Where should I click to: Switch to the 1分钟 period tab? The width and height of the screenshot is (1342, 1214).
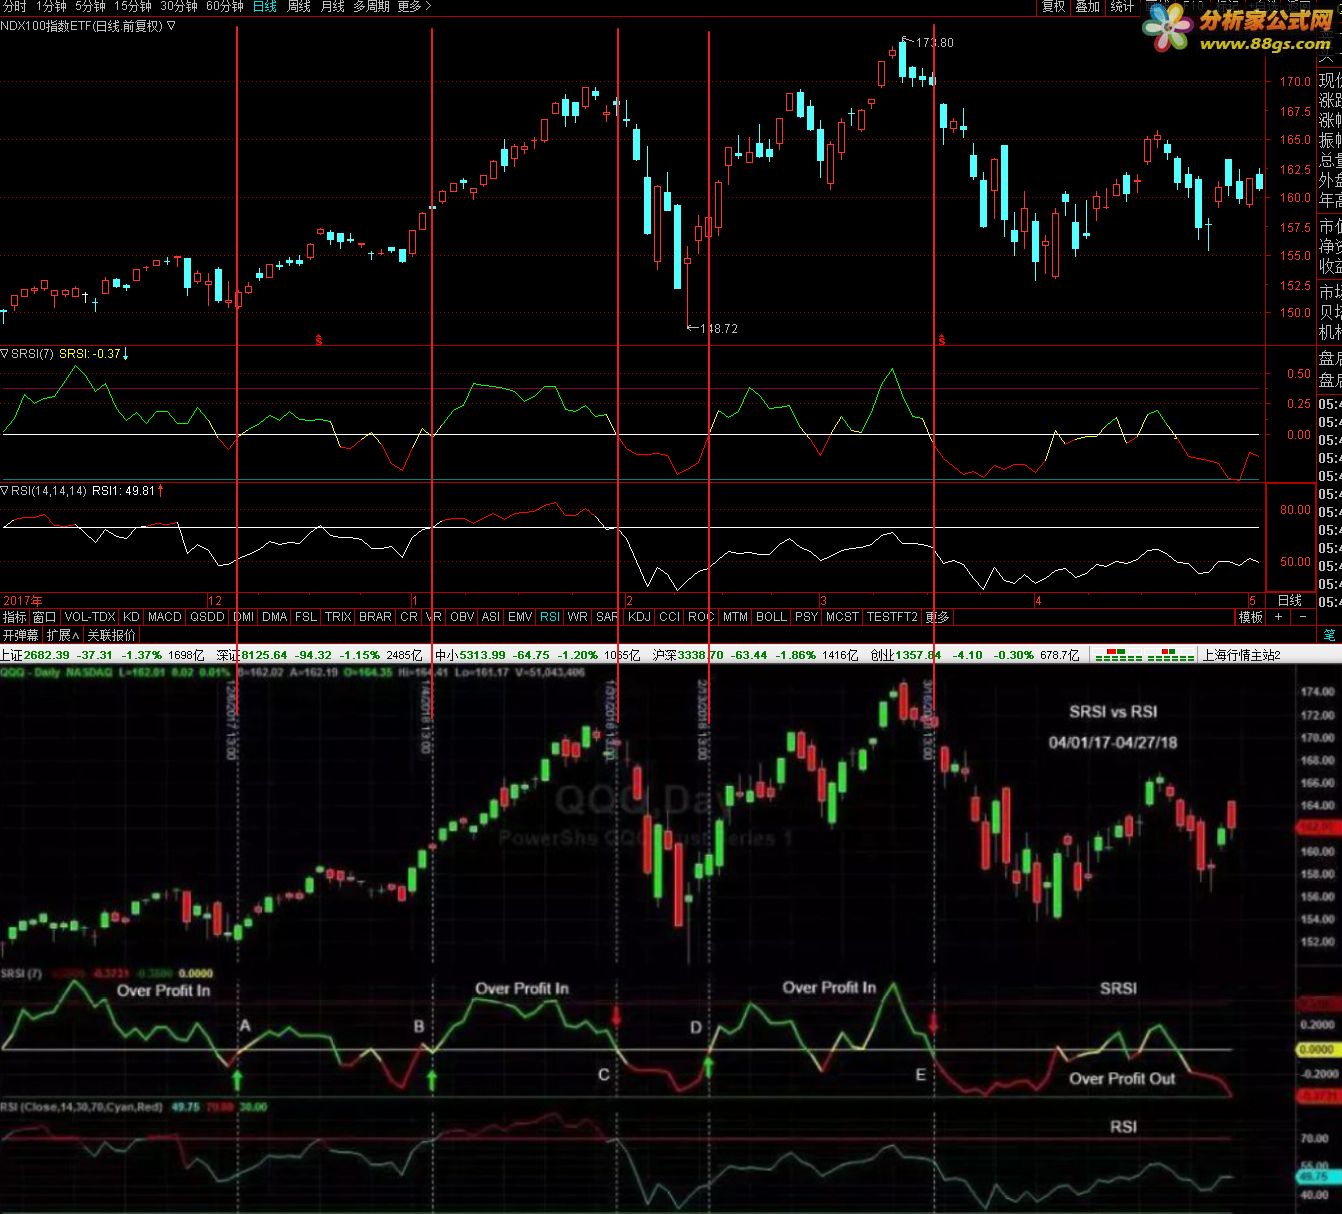pyautogui.click(x=51, y=6)
